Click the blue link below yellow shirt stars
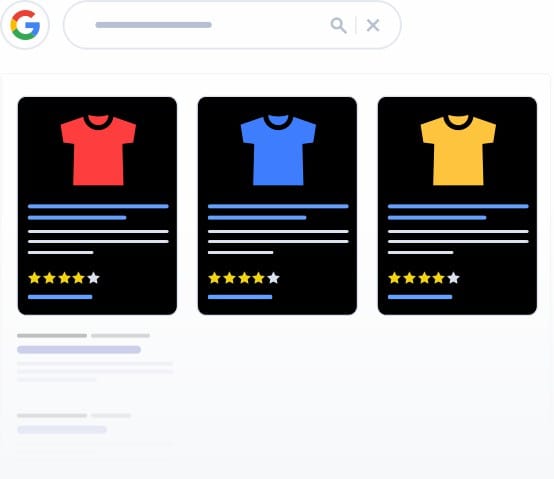The width and height of the screenshot is (554, 479). (x=420, y=297)
